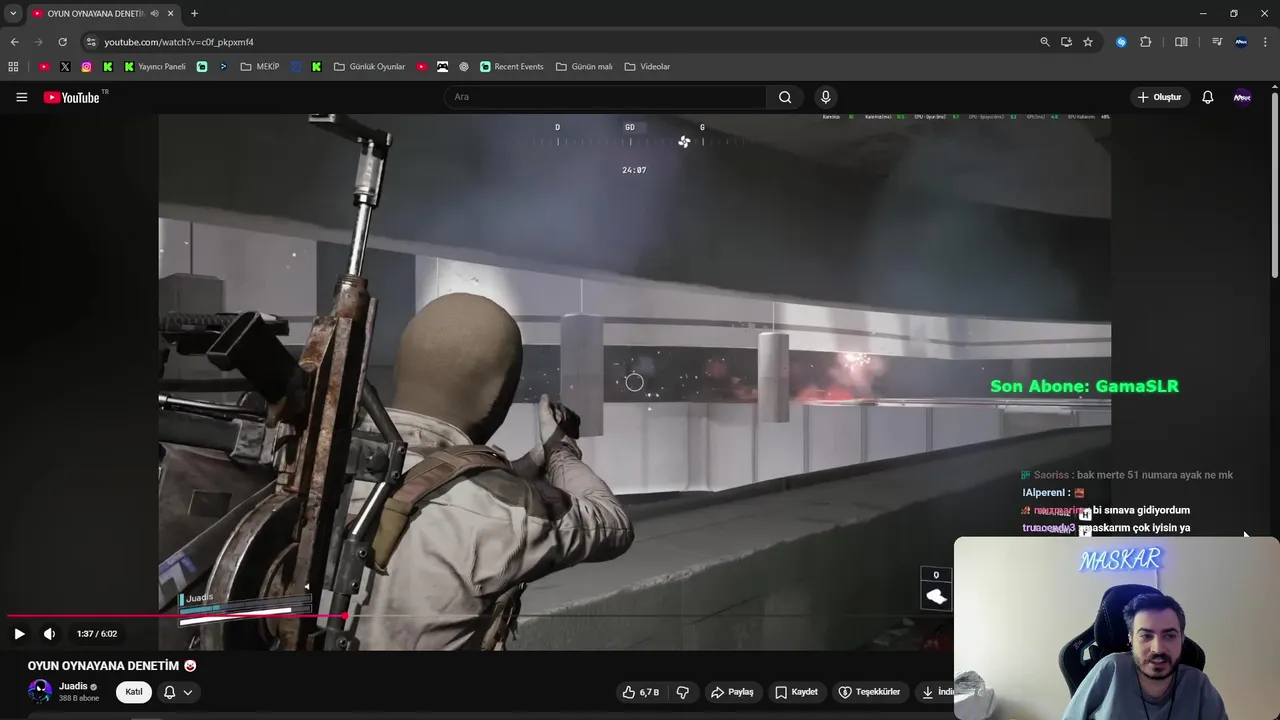The width and height of the screenshot is (1280, 720).
Task: Open a new browser tab
Action: [194, 14]
